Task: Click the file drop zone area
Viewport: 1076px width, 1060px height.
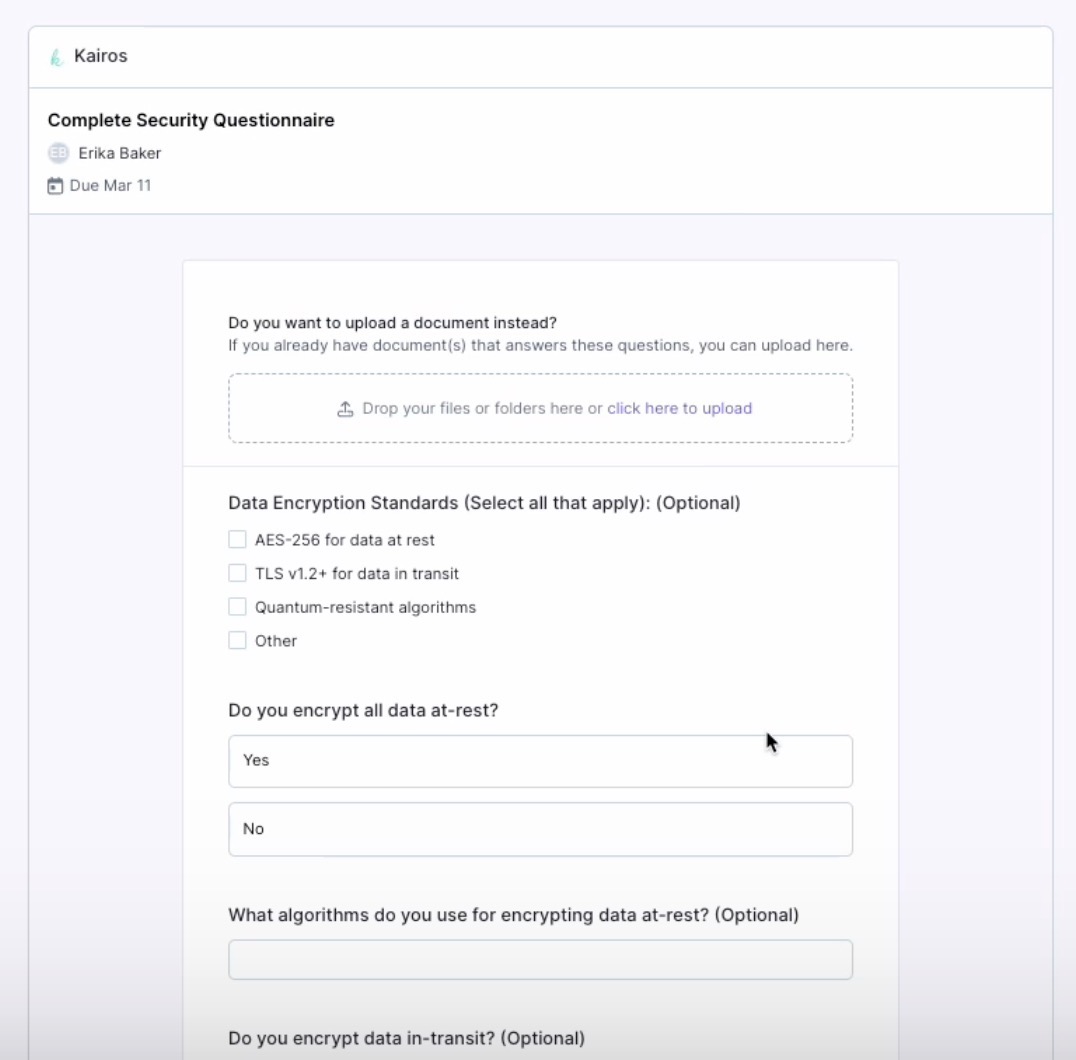Action: pos(541,408)
